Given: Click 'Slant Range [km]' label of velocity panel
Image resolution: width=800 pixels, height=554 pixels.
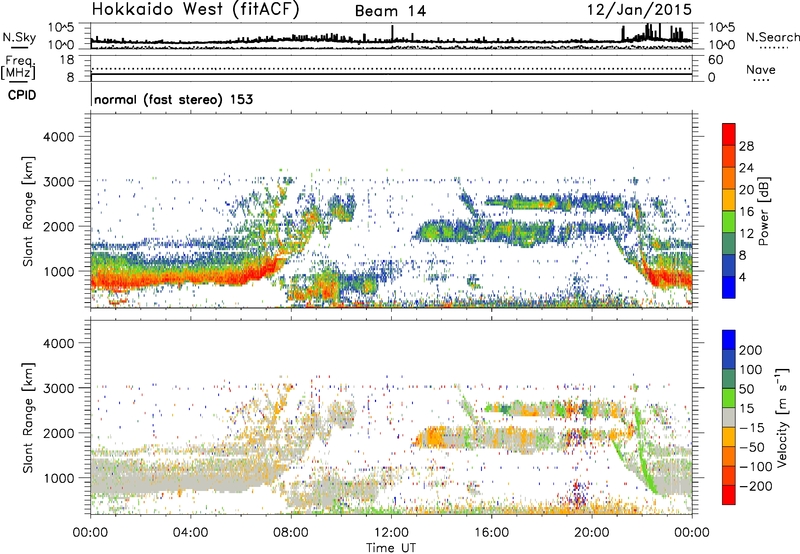Looking at the screenshot, I should [x=28, y=417].
